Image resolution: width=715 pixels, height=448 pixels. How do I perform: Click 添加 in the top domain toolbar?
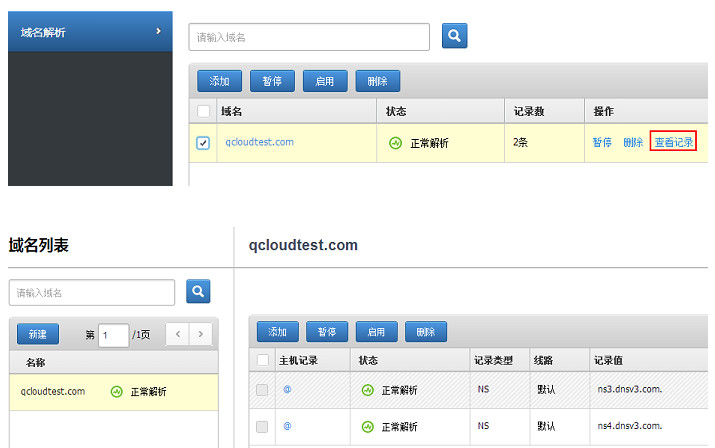pyautogui.click(x=219, y=81)
